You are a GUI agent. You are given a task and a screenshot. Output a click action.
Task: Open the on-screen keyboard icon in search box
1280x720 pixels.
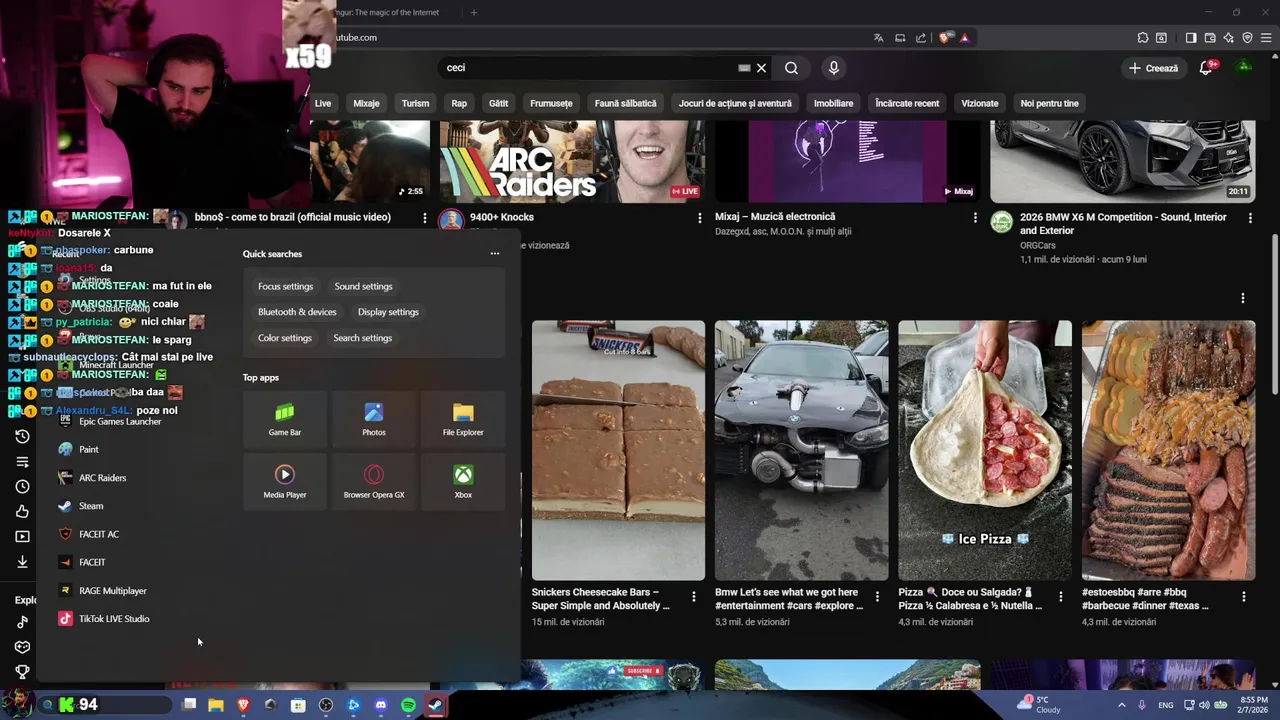click(744, 68)
